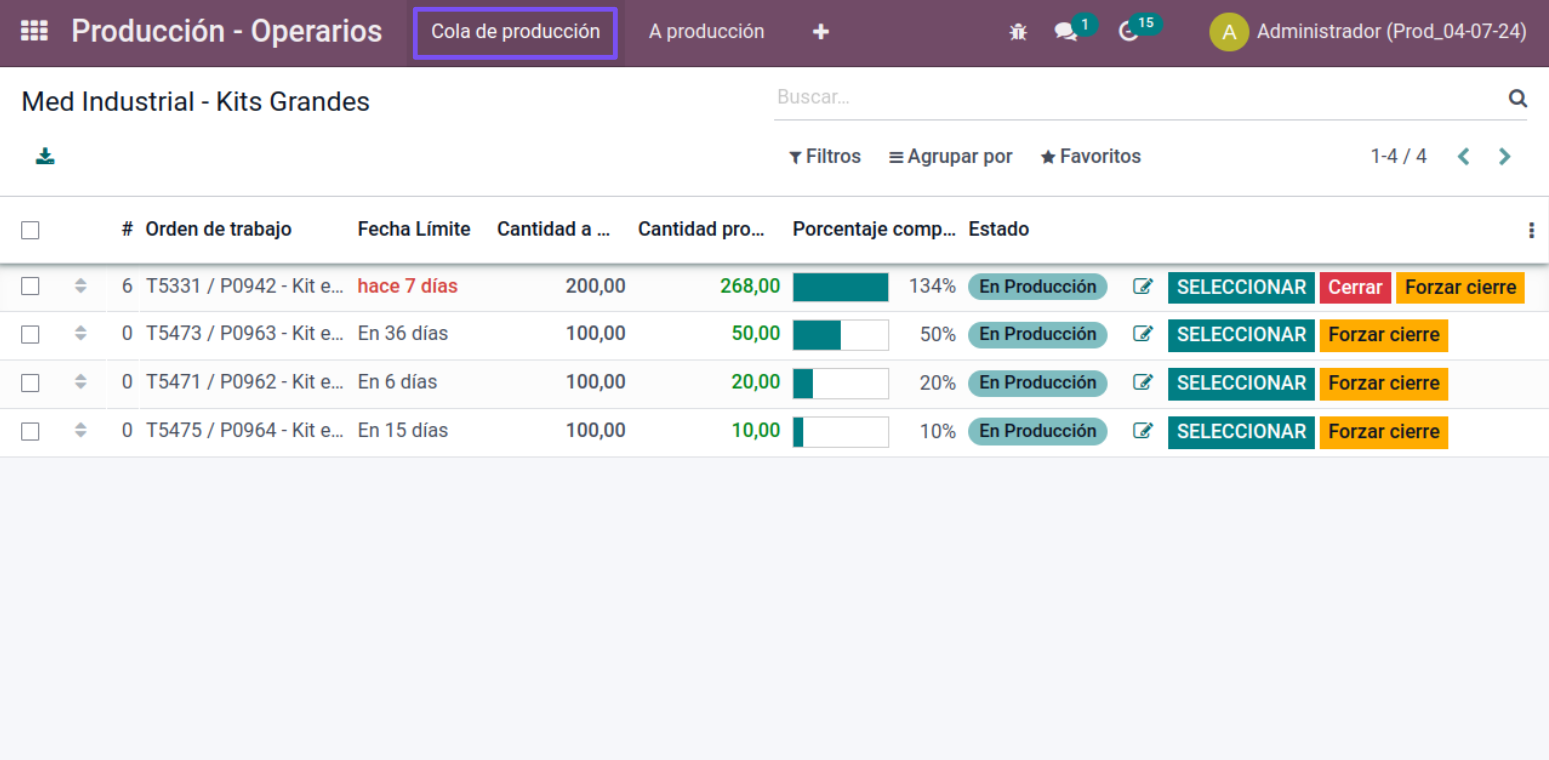This screenshot has height=760, width=1549.
Task: Click the plus icon in top menu
Action: [x=821, y=32]
